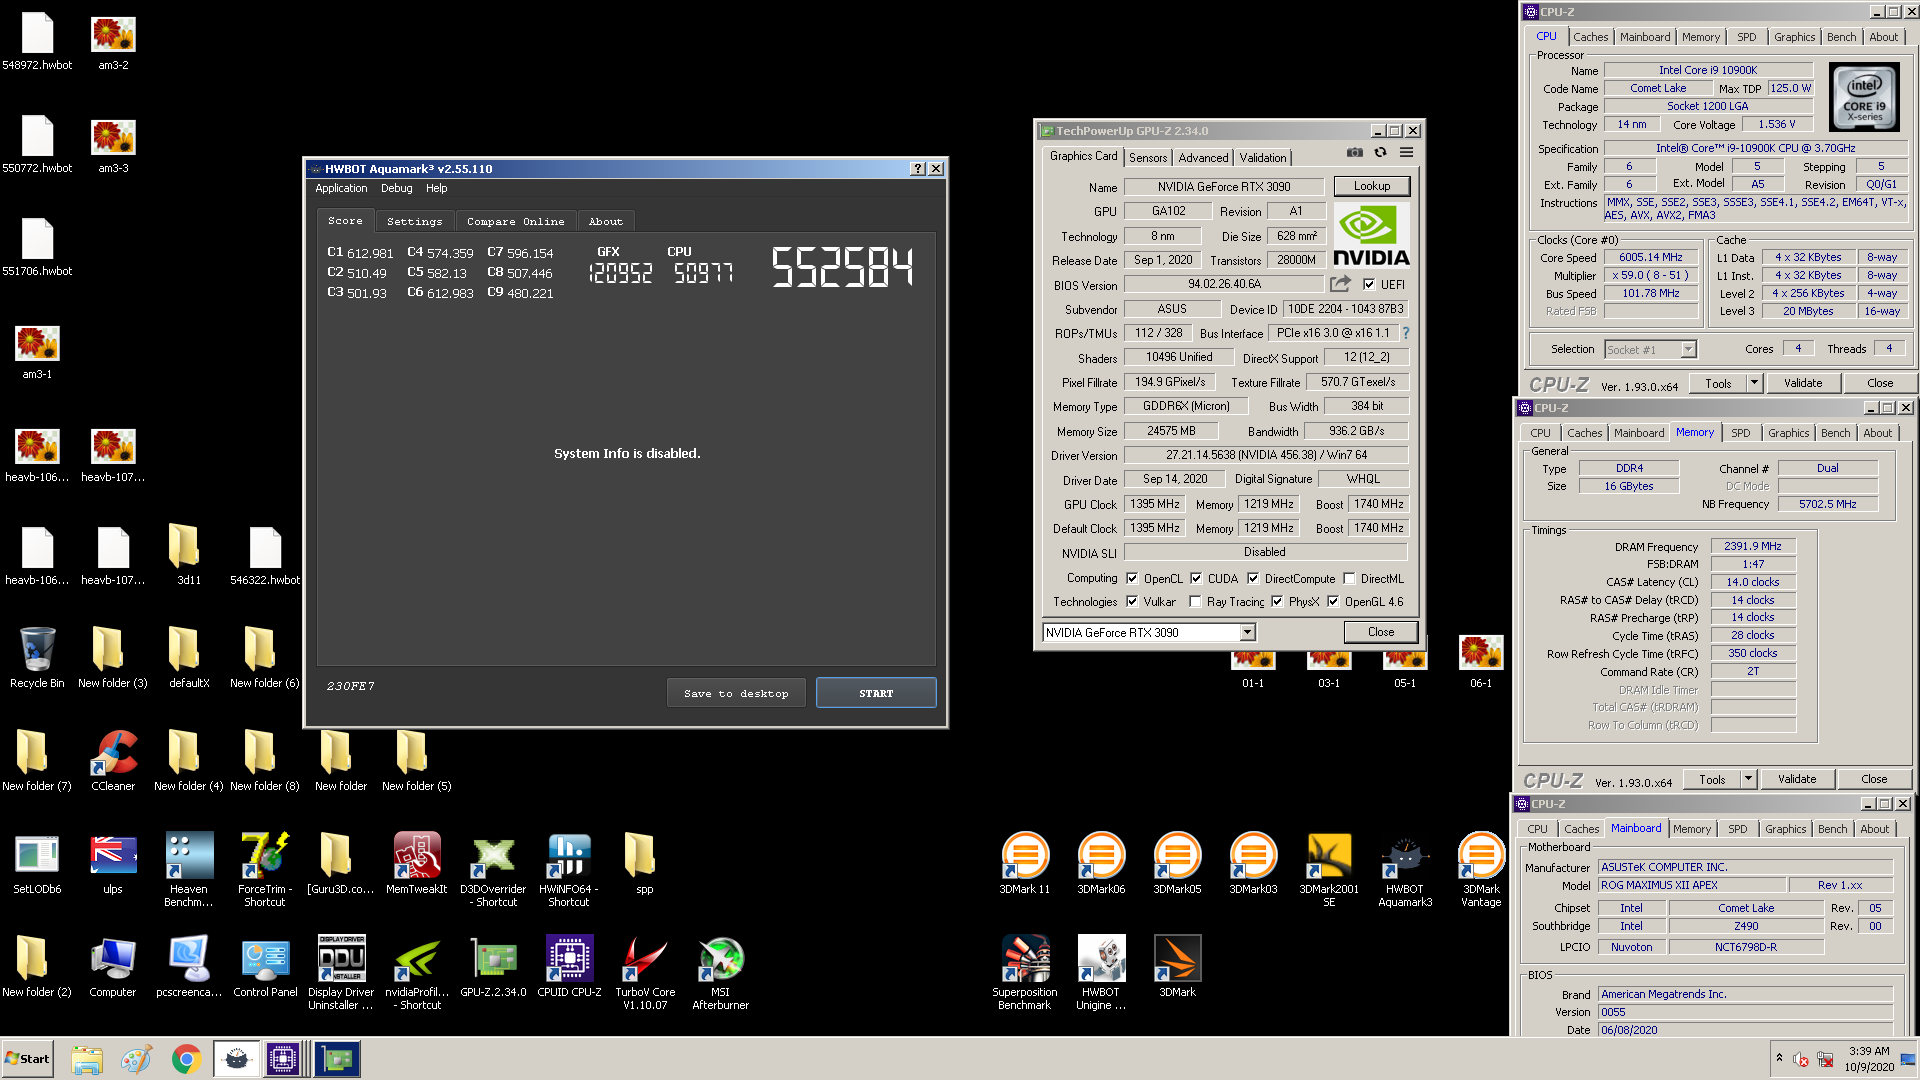
Task: Open the TurboV Core desktop icon
Action: (645, 973)
